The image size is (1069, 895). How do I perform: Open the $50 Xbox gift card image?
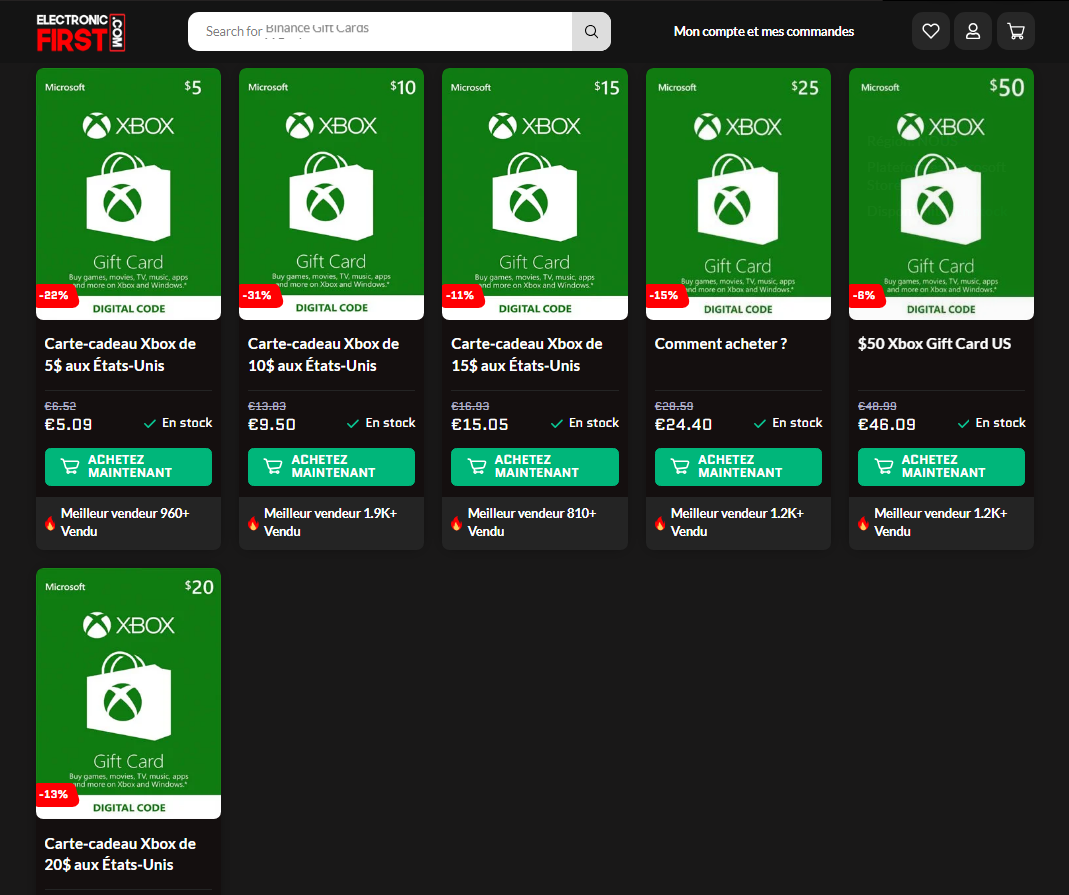(x=942, y=194)
